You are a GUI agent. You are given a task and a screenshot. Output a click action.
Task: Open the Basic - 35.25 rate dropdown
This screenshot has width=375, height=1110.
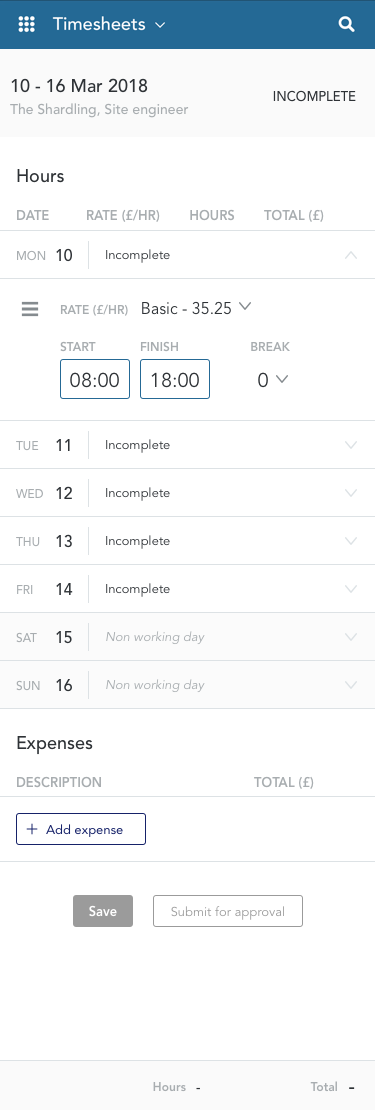(x=196, y=308)
